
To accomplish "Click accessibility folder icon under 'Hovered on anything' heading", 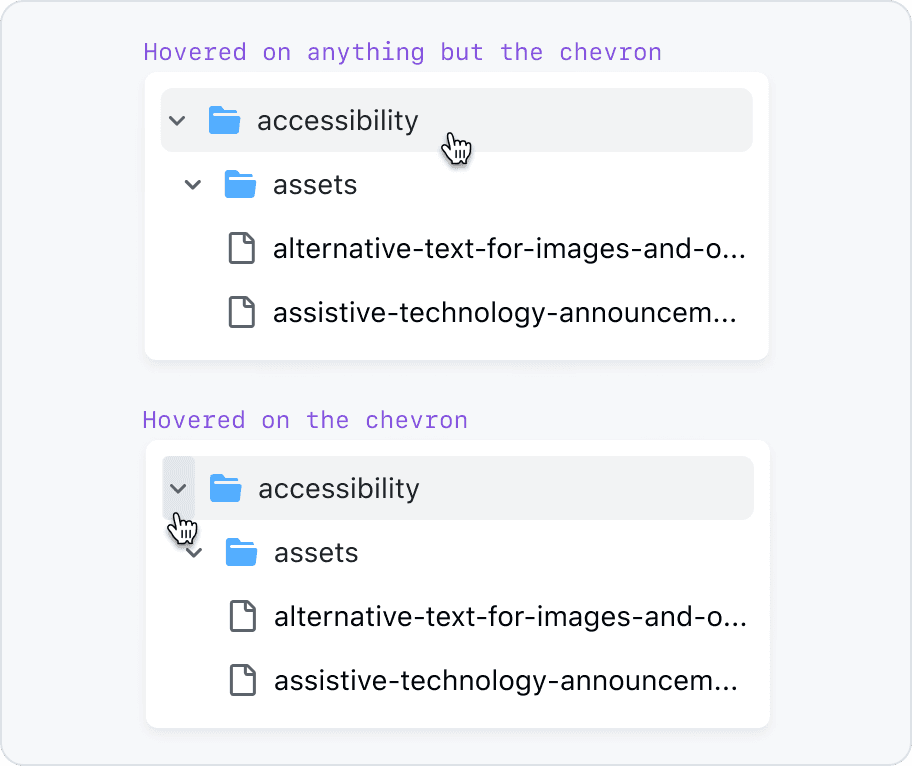I will pos(225,121).
